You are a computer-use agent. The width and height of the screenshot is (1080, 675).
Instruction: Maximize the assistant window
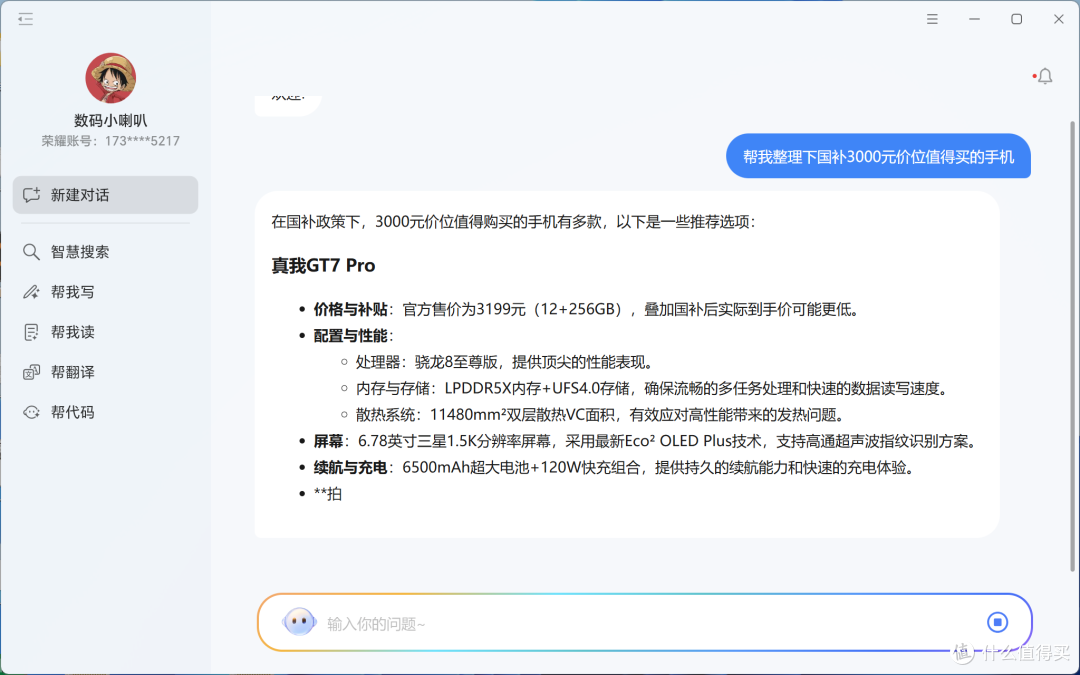click(1016, 19)
